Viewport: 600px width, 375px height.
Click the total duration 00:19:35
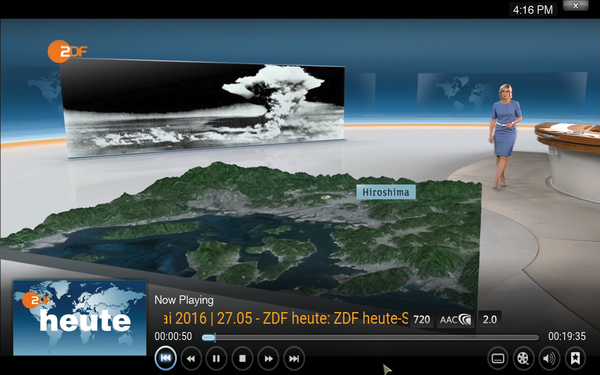click(x=567, y=336)
